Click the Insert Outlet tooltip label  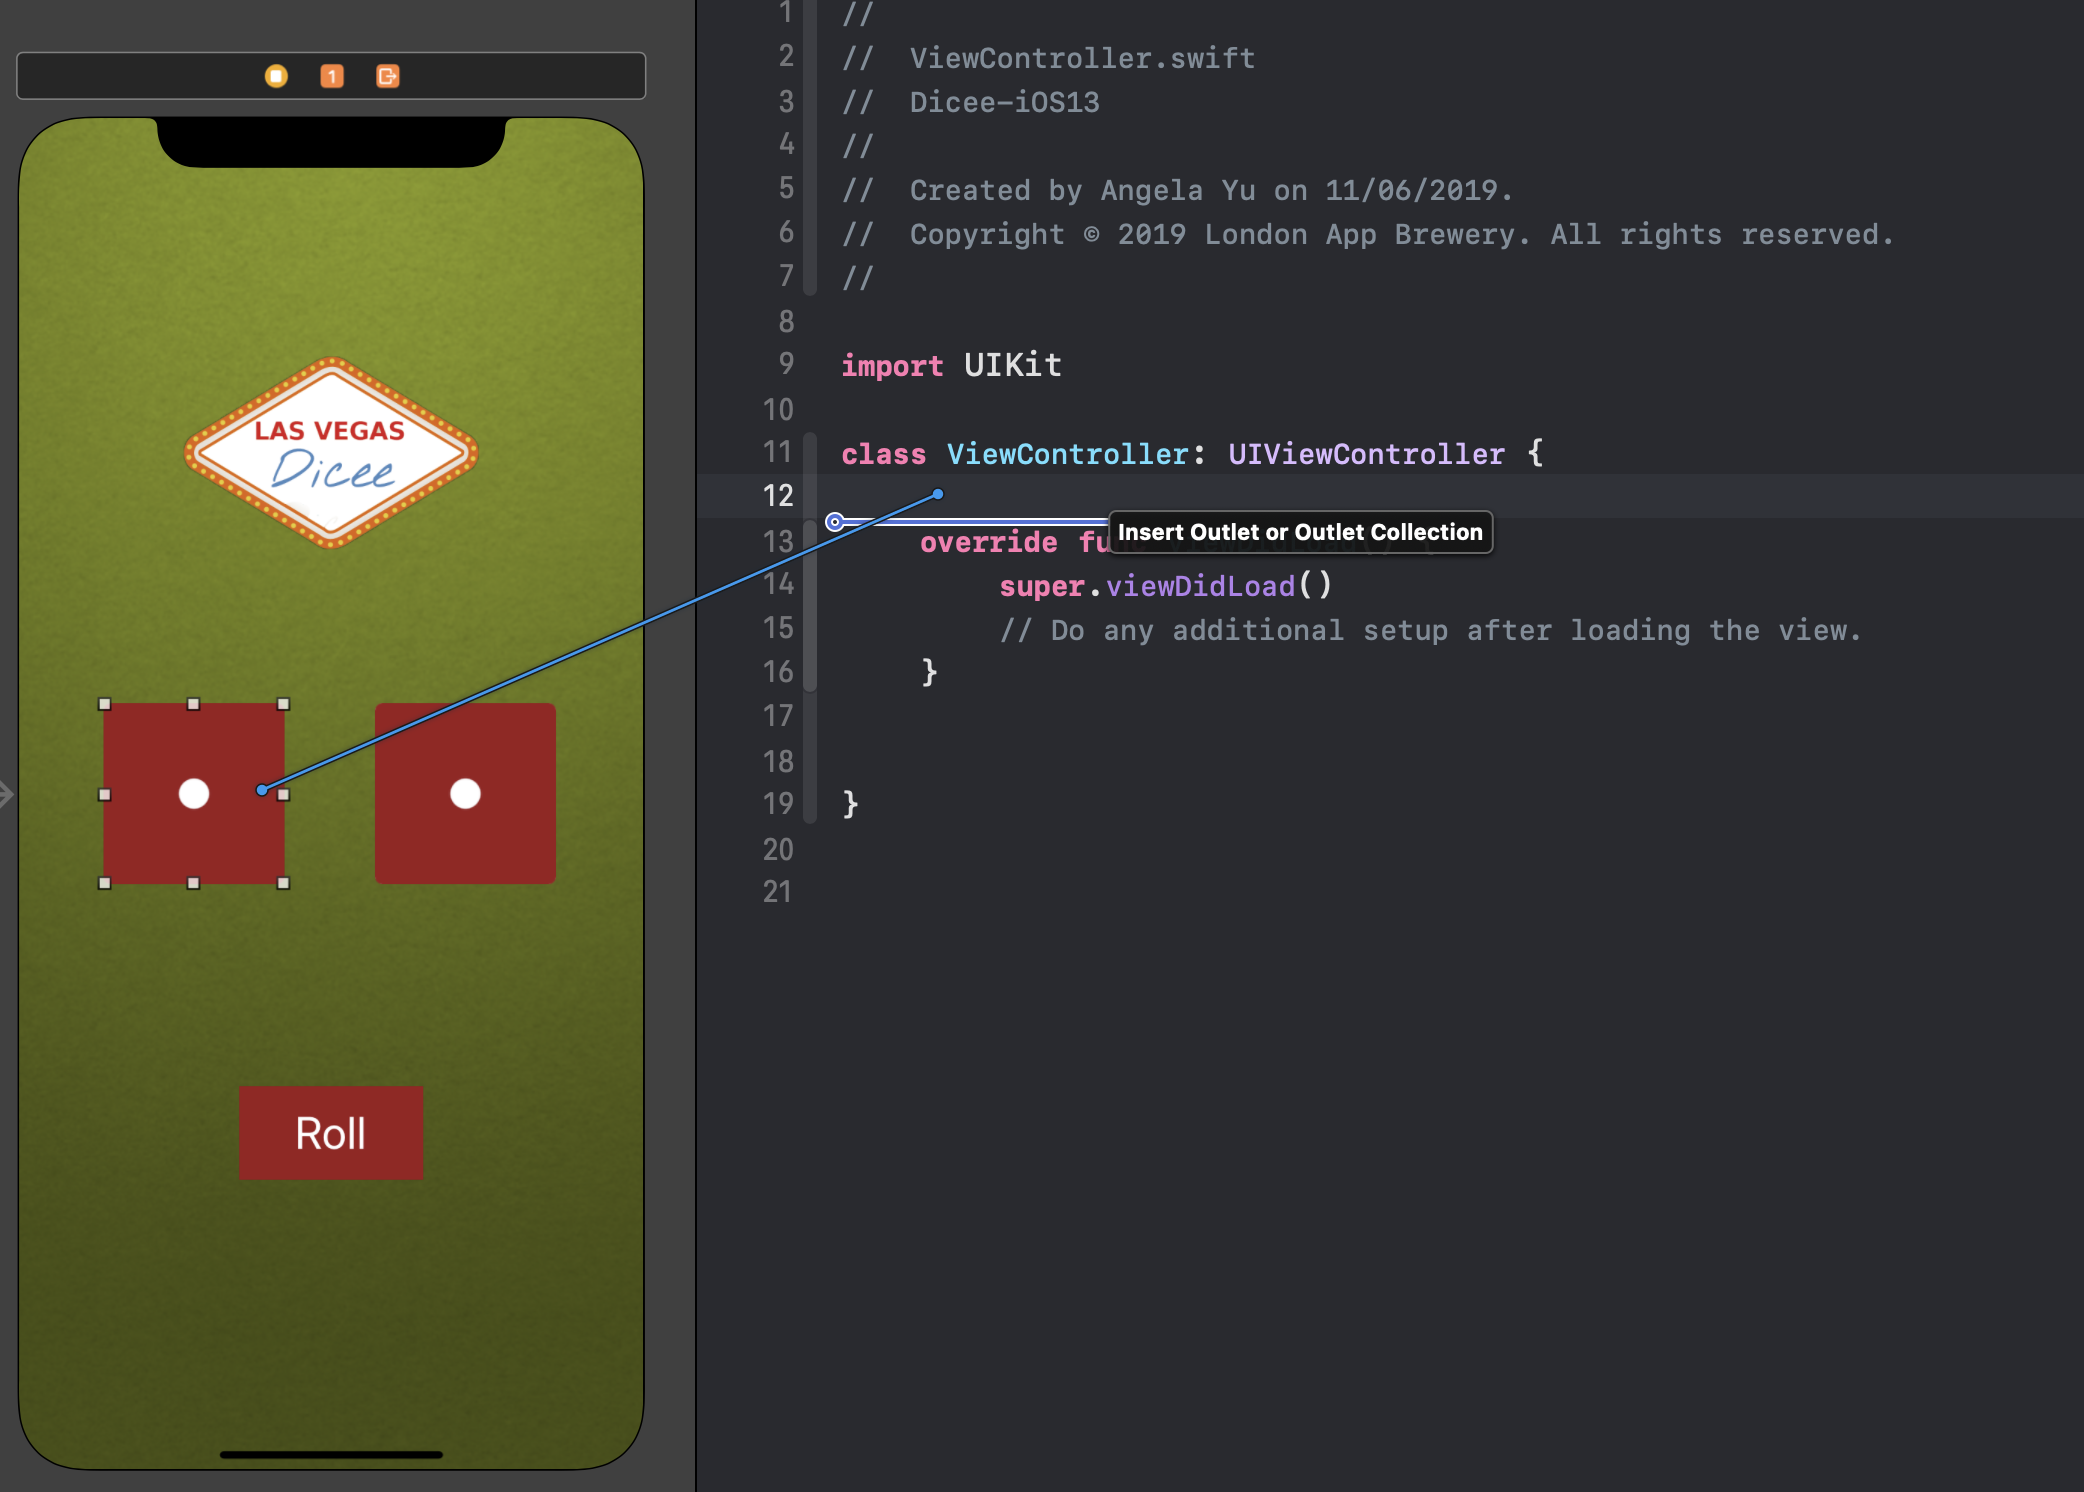[1300, 532]
